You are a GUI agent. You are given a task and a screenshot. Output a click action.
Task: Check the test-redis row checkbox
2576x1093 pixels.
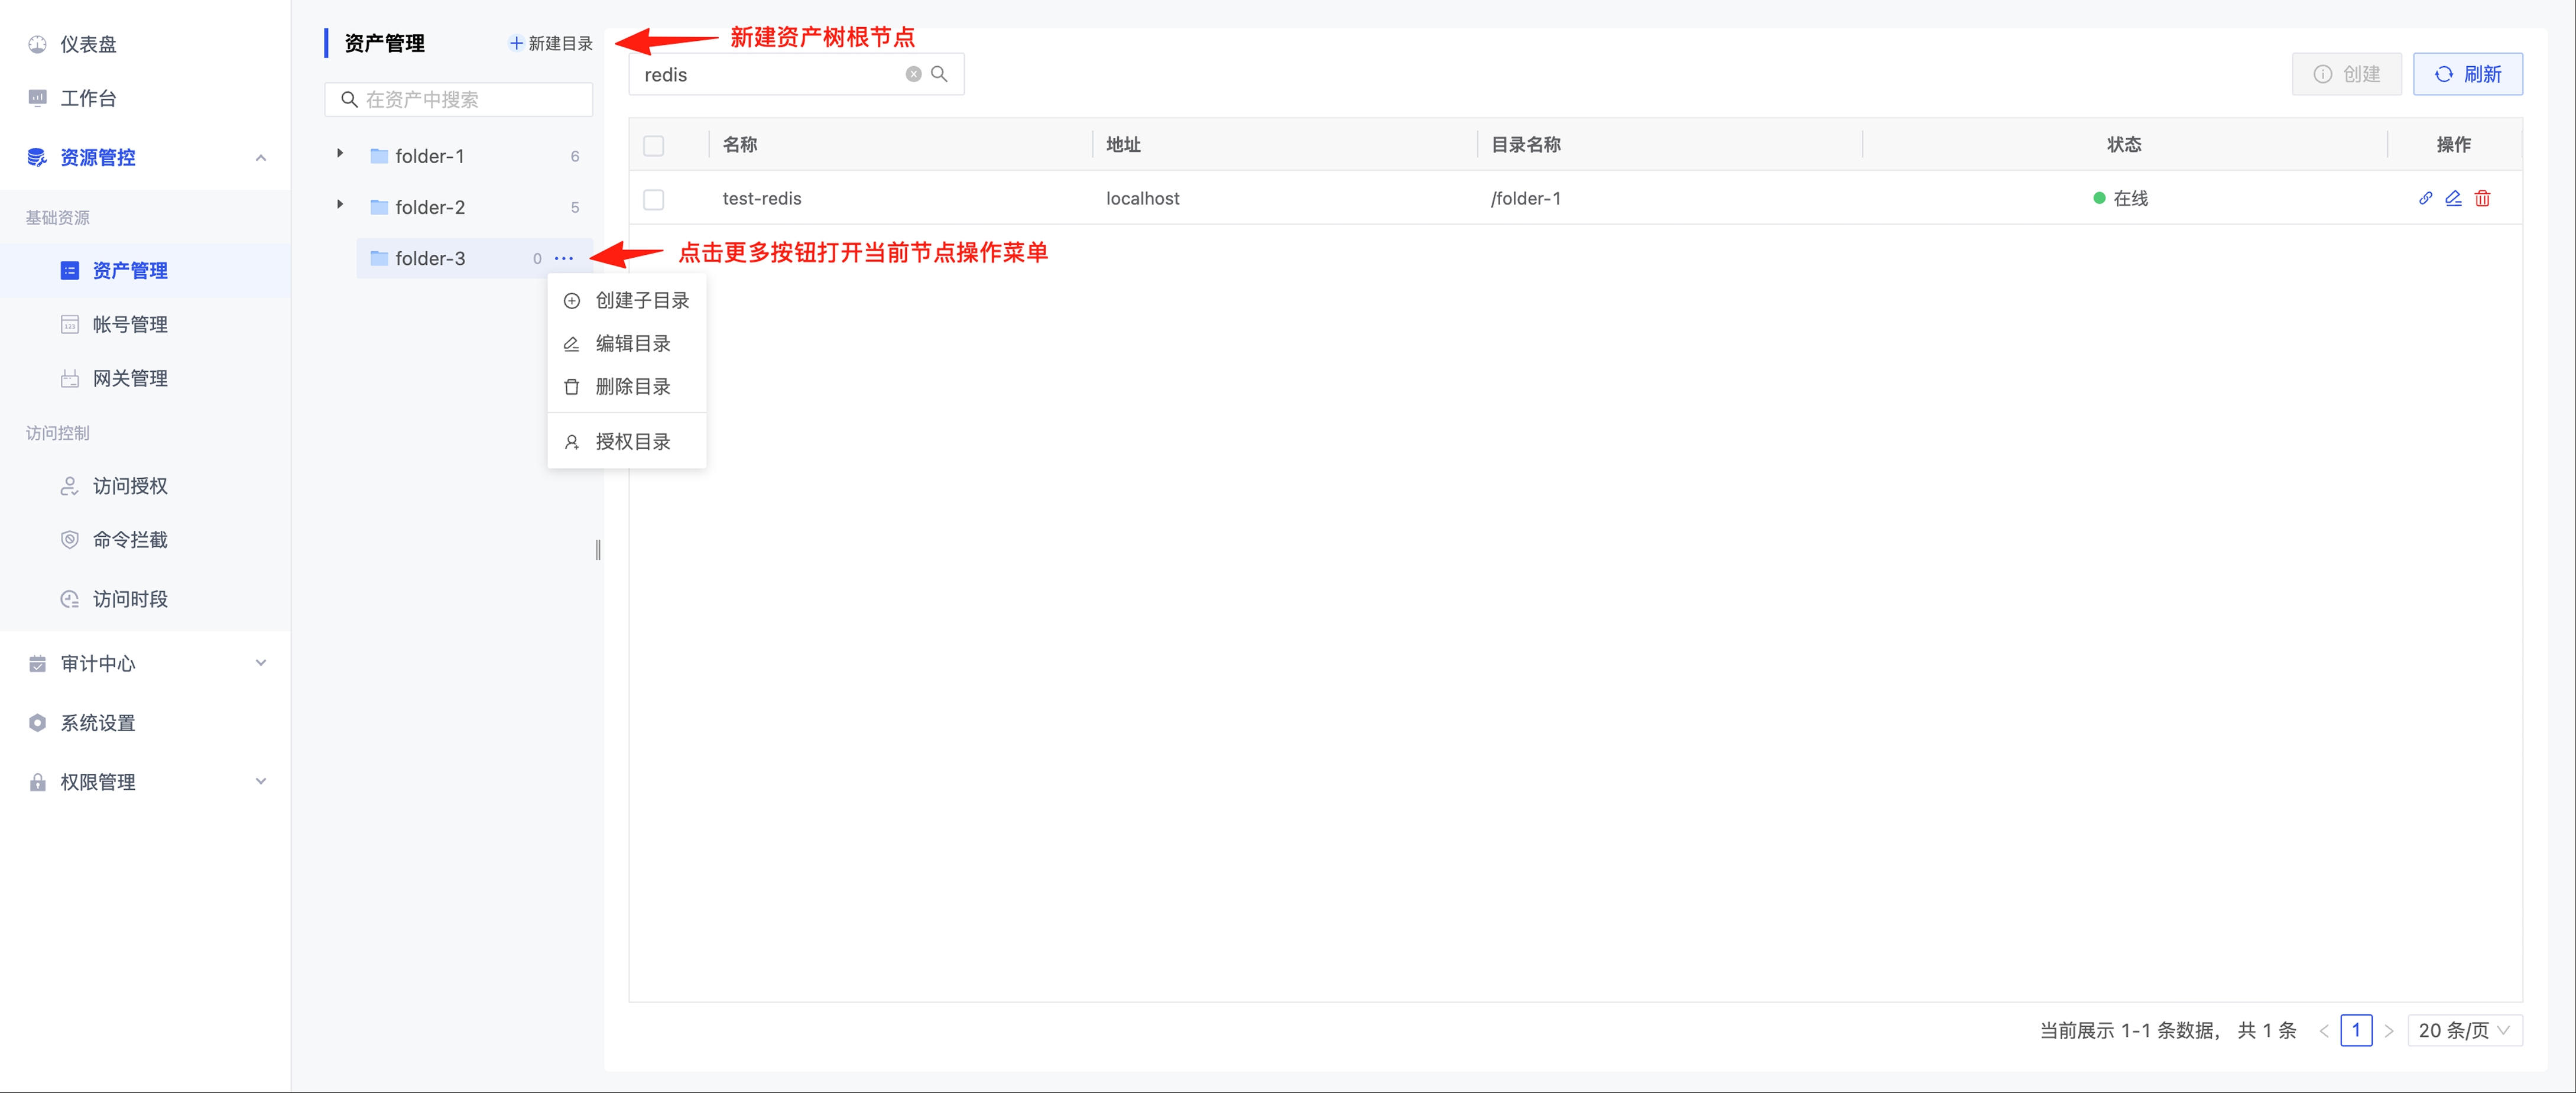[654, 200]
